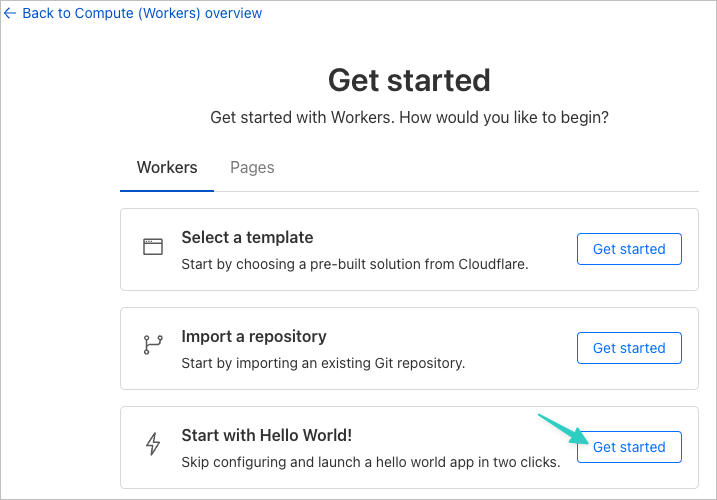Click the Git branch repository icon
This screenshot has width=717, height=500.
153,344
